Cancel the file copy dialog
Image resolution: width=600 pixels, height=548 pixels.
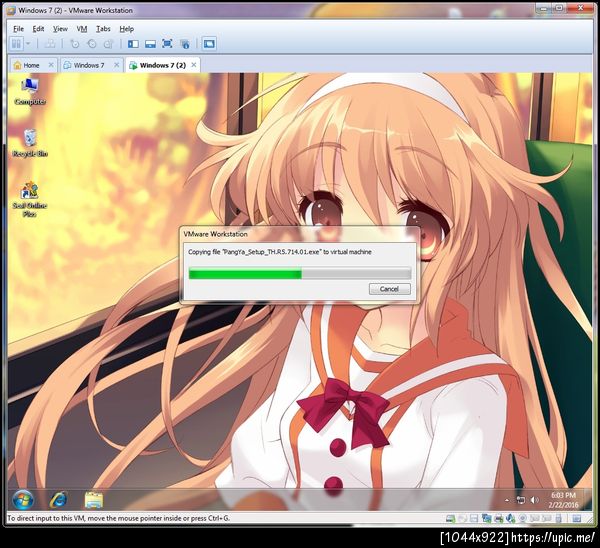[x=390, y=289]
